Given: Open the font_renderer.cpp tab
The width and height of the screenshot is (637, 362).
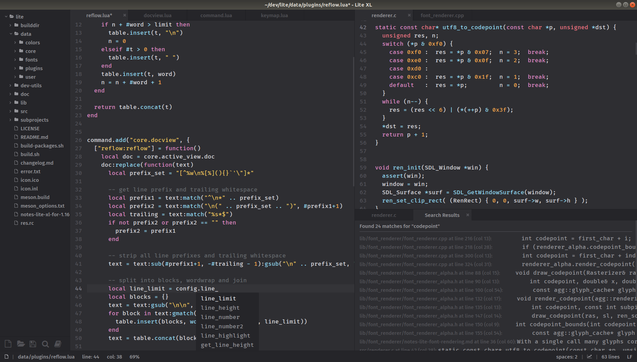Looking at the screenshot, I should tap(442, 15).
